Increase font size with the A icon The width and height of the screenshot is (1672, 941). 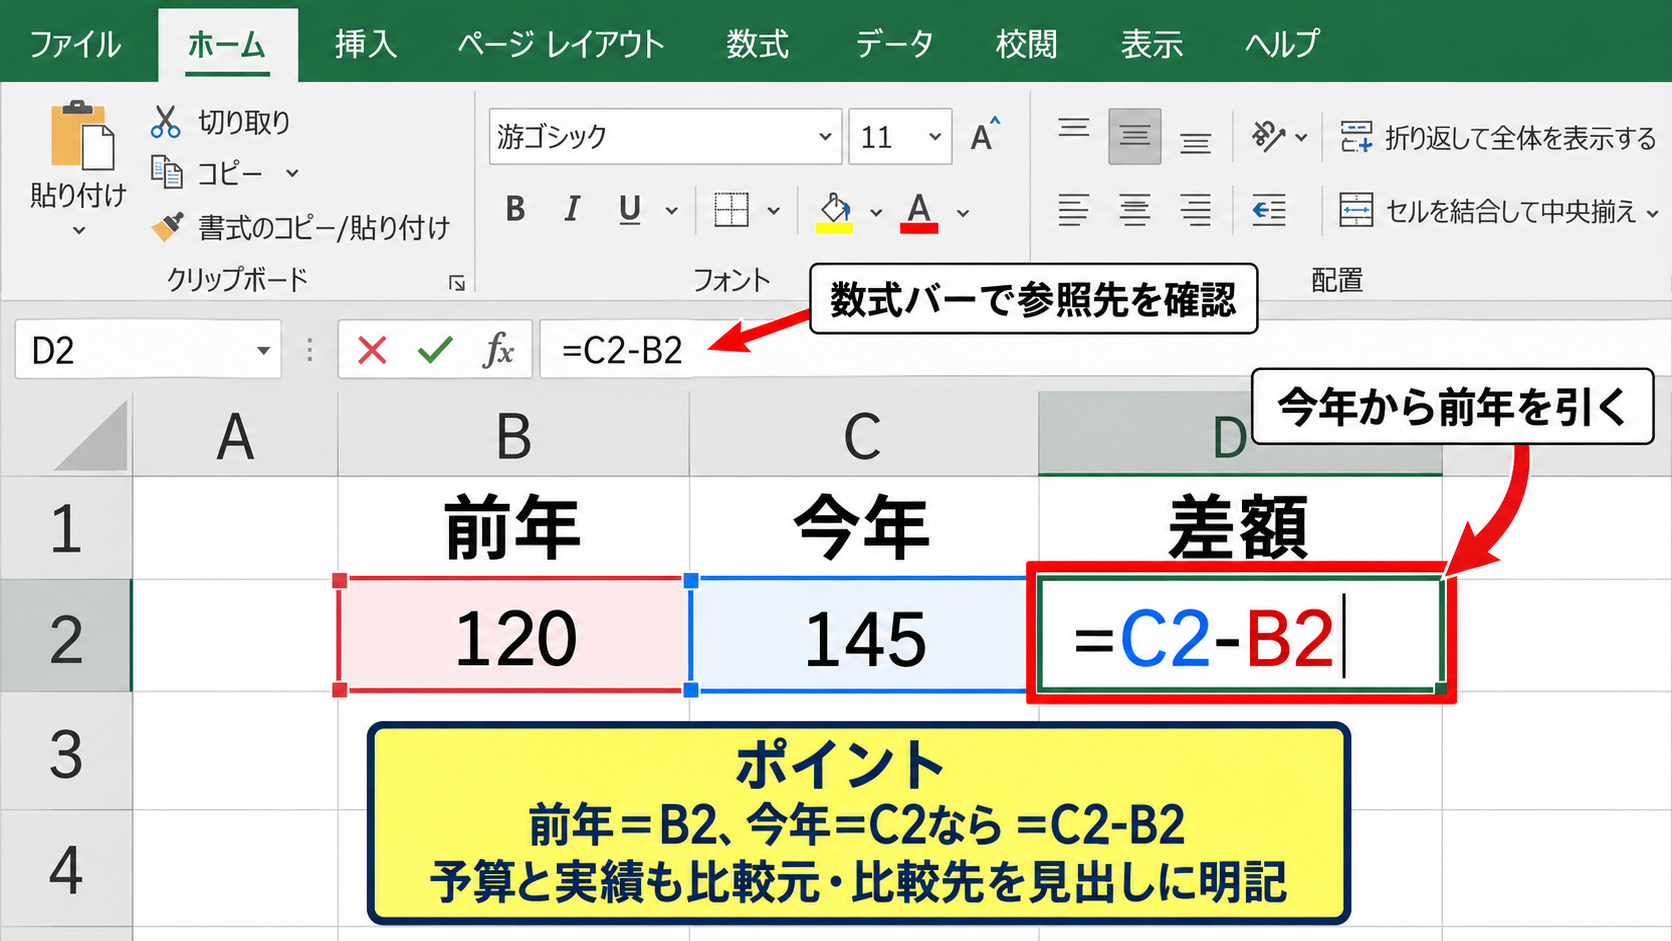coord(985,135)
